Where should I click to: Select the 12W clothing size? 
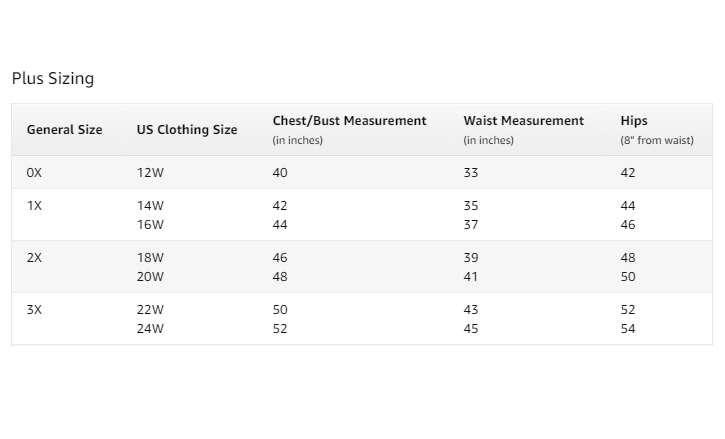pos(150,173)
